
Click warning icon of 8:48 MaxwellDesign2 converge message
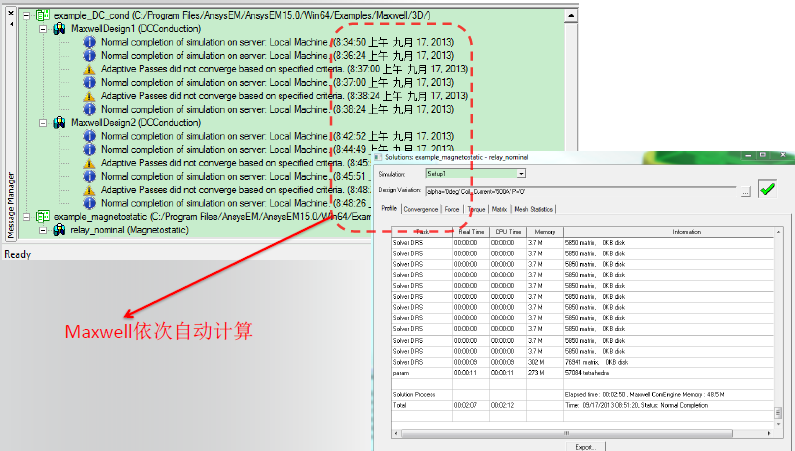[89, 190]
